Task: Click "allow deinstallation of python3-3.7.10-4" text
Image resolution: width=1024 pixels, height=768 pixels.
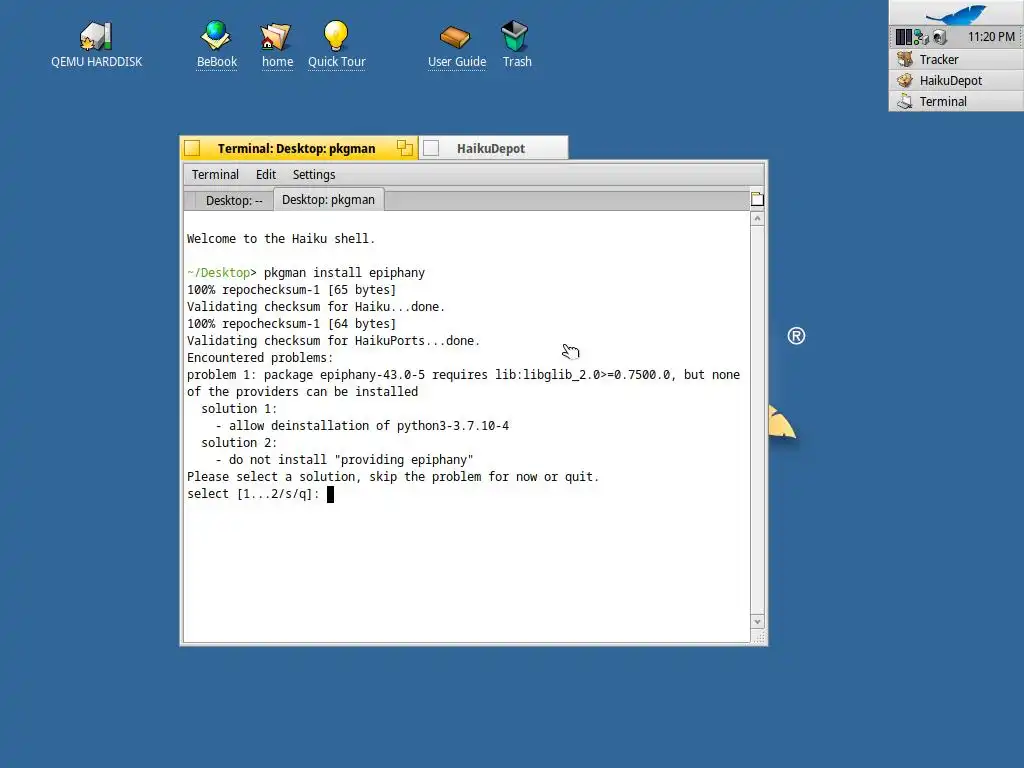Action: (x=369, y=426)
